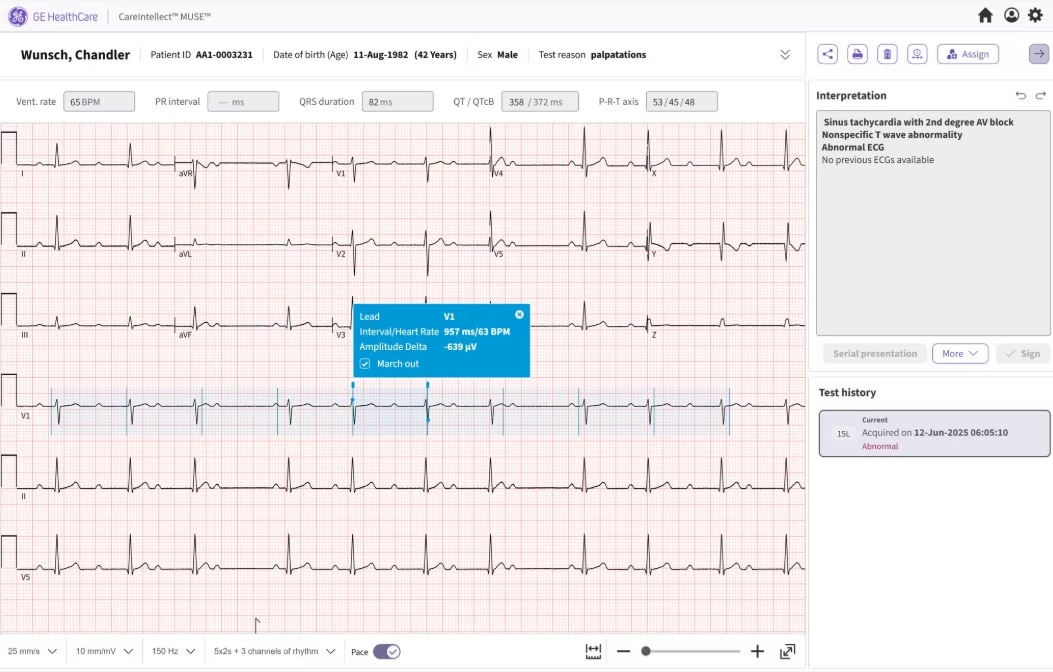Go to the home page icon
The height and width of the screenshot is (672, 1053).
[x=985, y=15]
